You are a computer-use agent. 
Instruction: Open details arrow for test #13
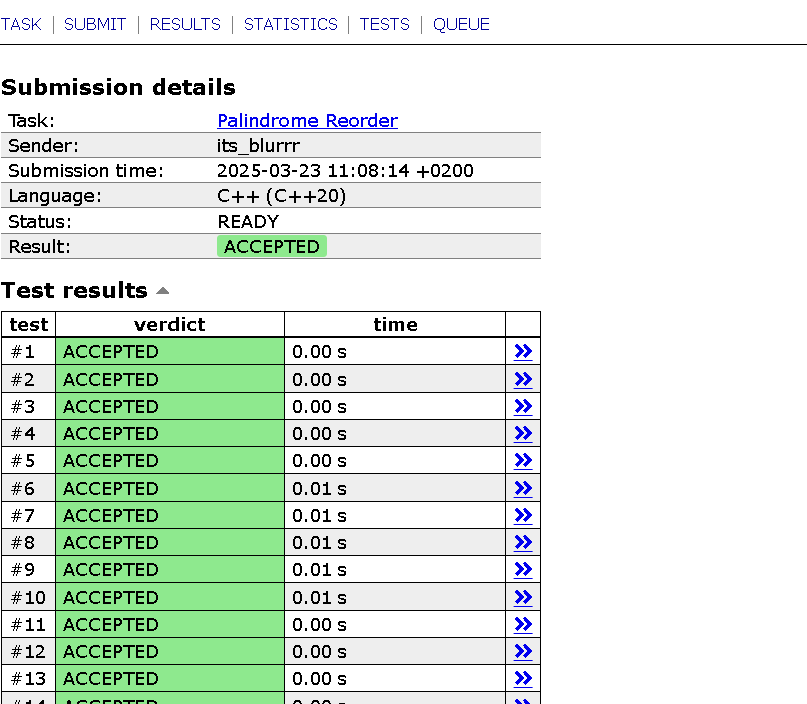523,678
